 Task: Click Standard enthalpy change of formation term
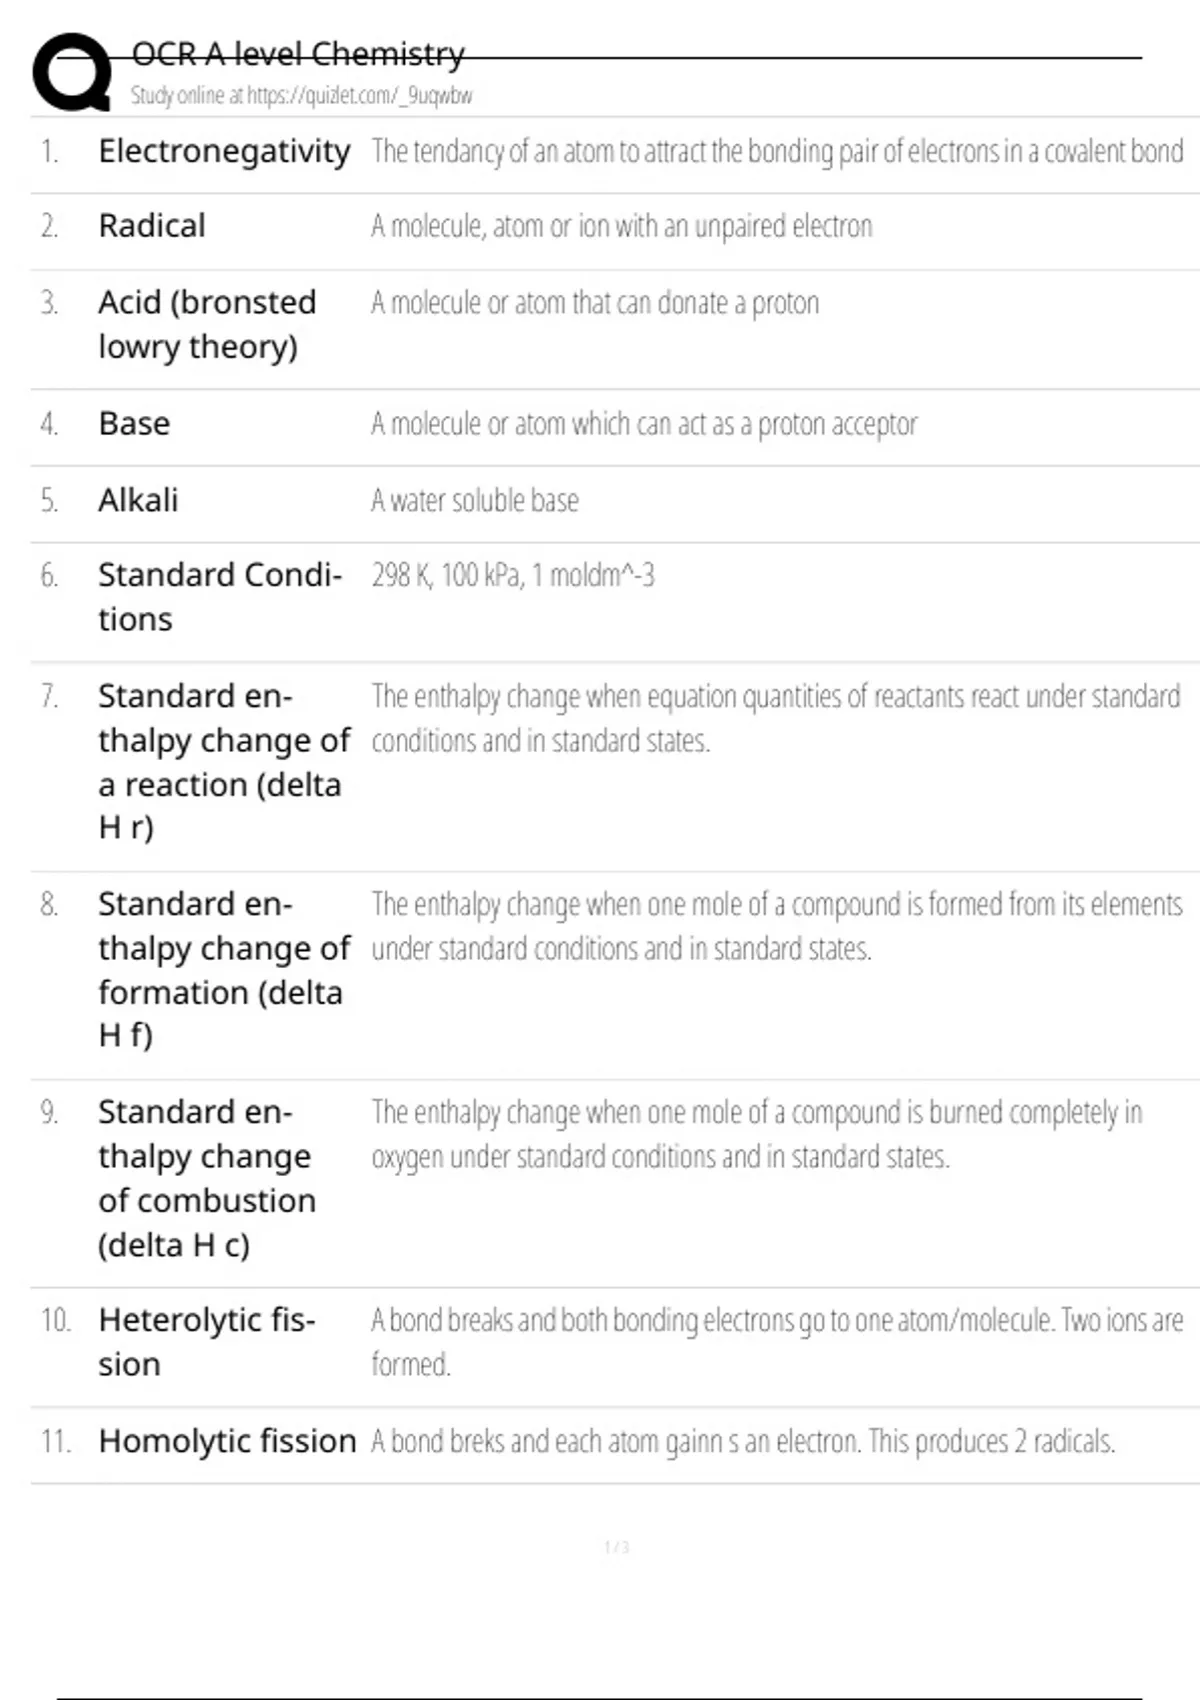click(x=224, y=969)
